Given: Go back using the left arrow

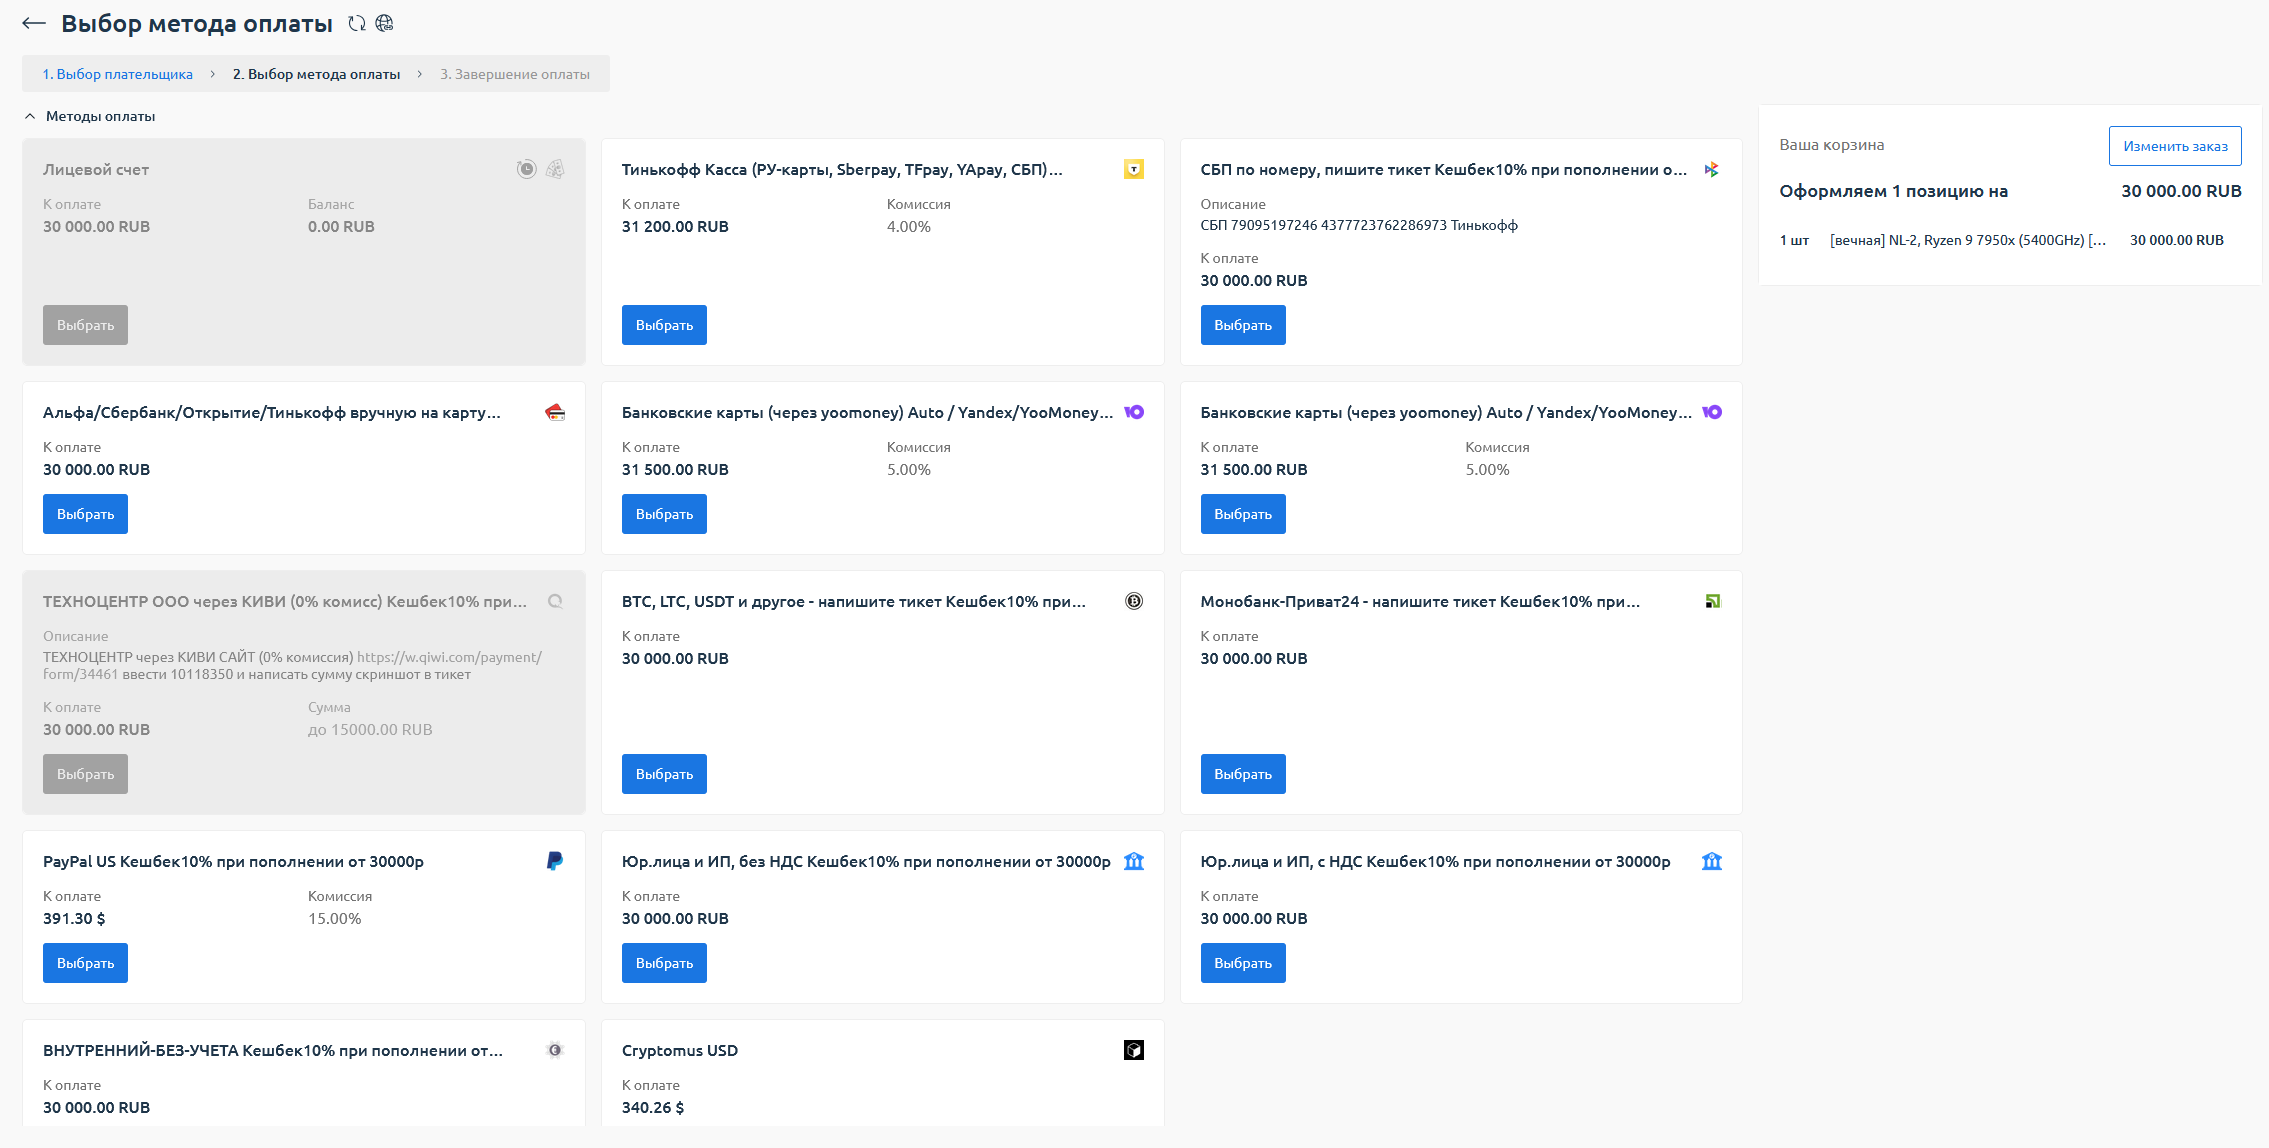Looking at the screenshot, I should 34,23.
